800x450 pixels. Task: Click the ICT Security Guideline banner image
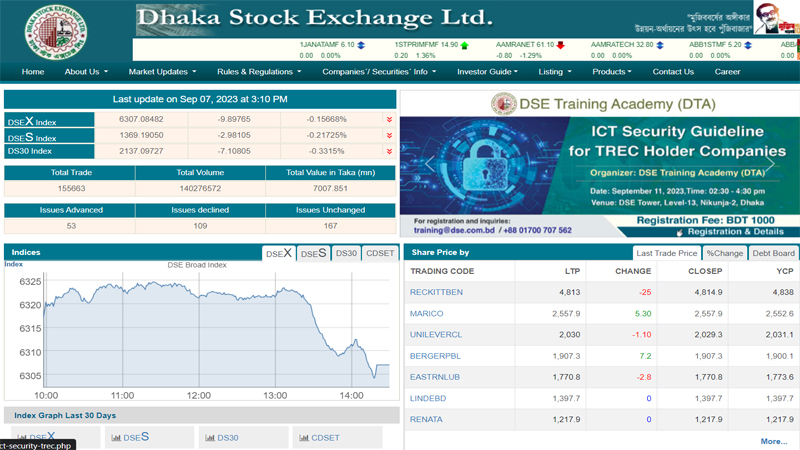coord(599,165)
